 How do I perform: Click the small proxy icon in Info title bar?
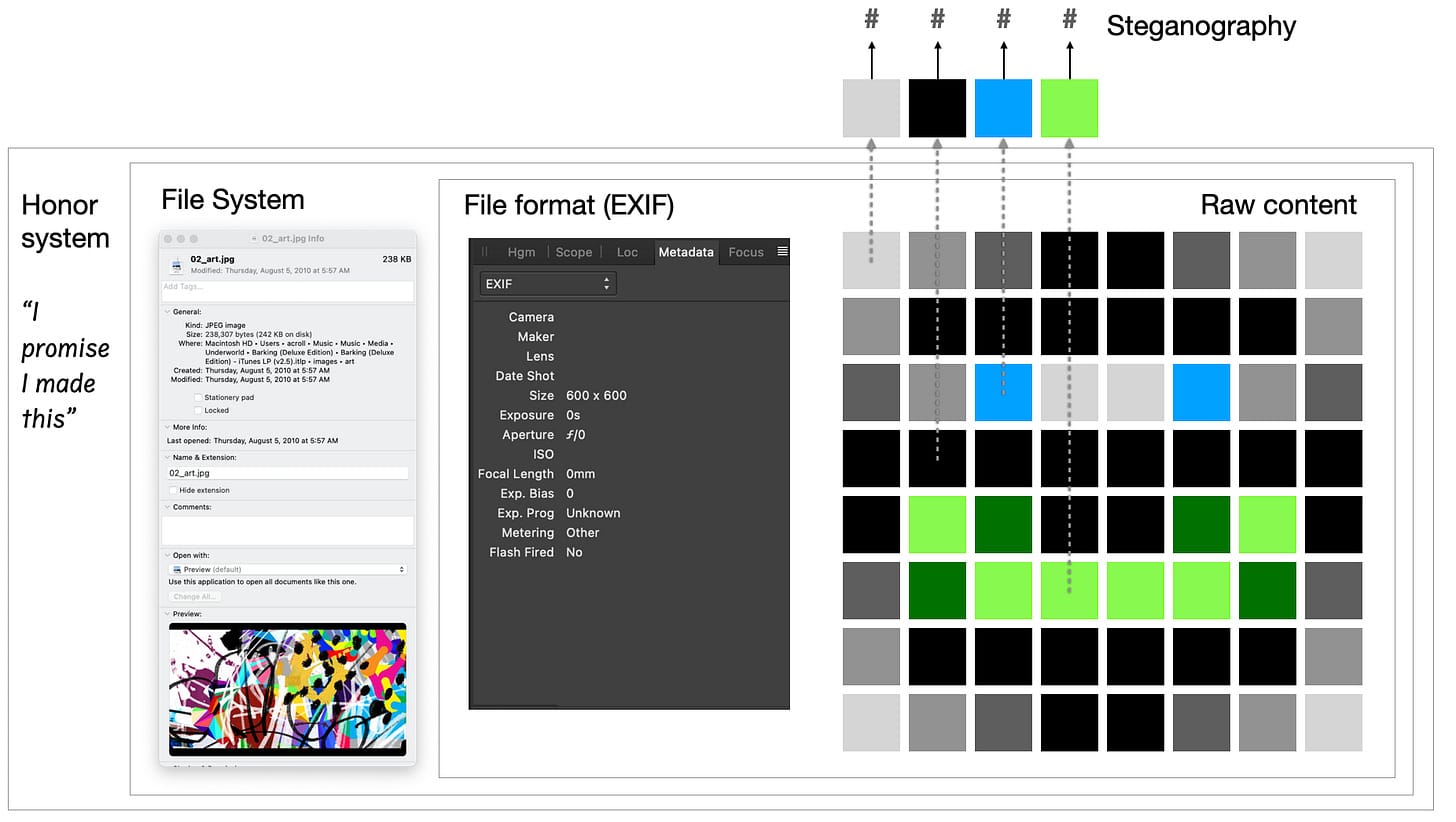[x=253, y=239]
